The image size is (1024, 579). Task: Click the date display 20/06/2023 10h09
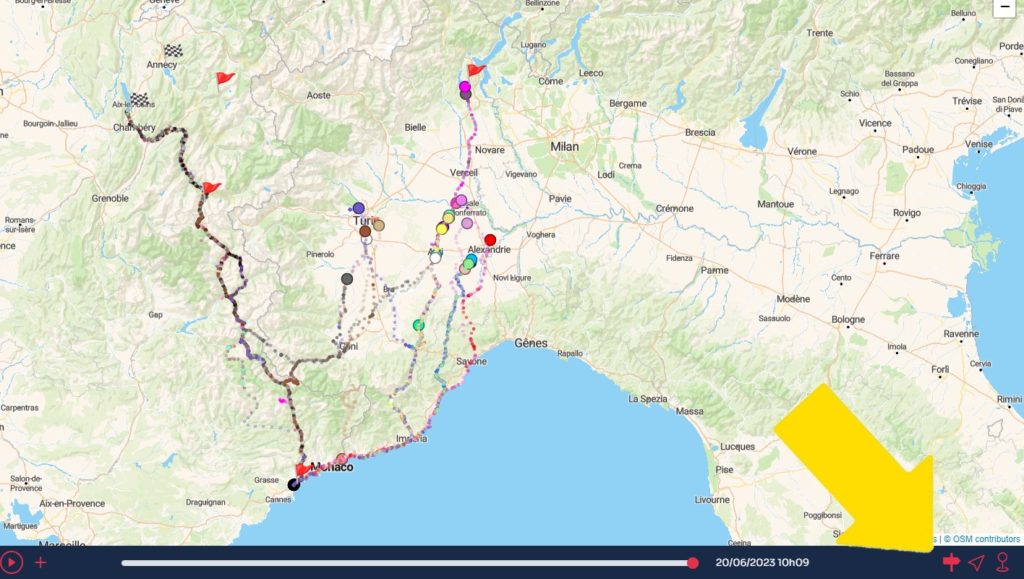coord(763,562)
